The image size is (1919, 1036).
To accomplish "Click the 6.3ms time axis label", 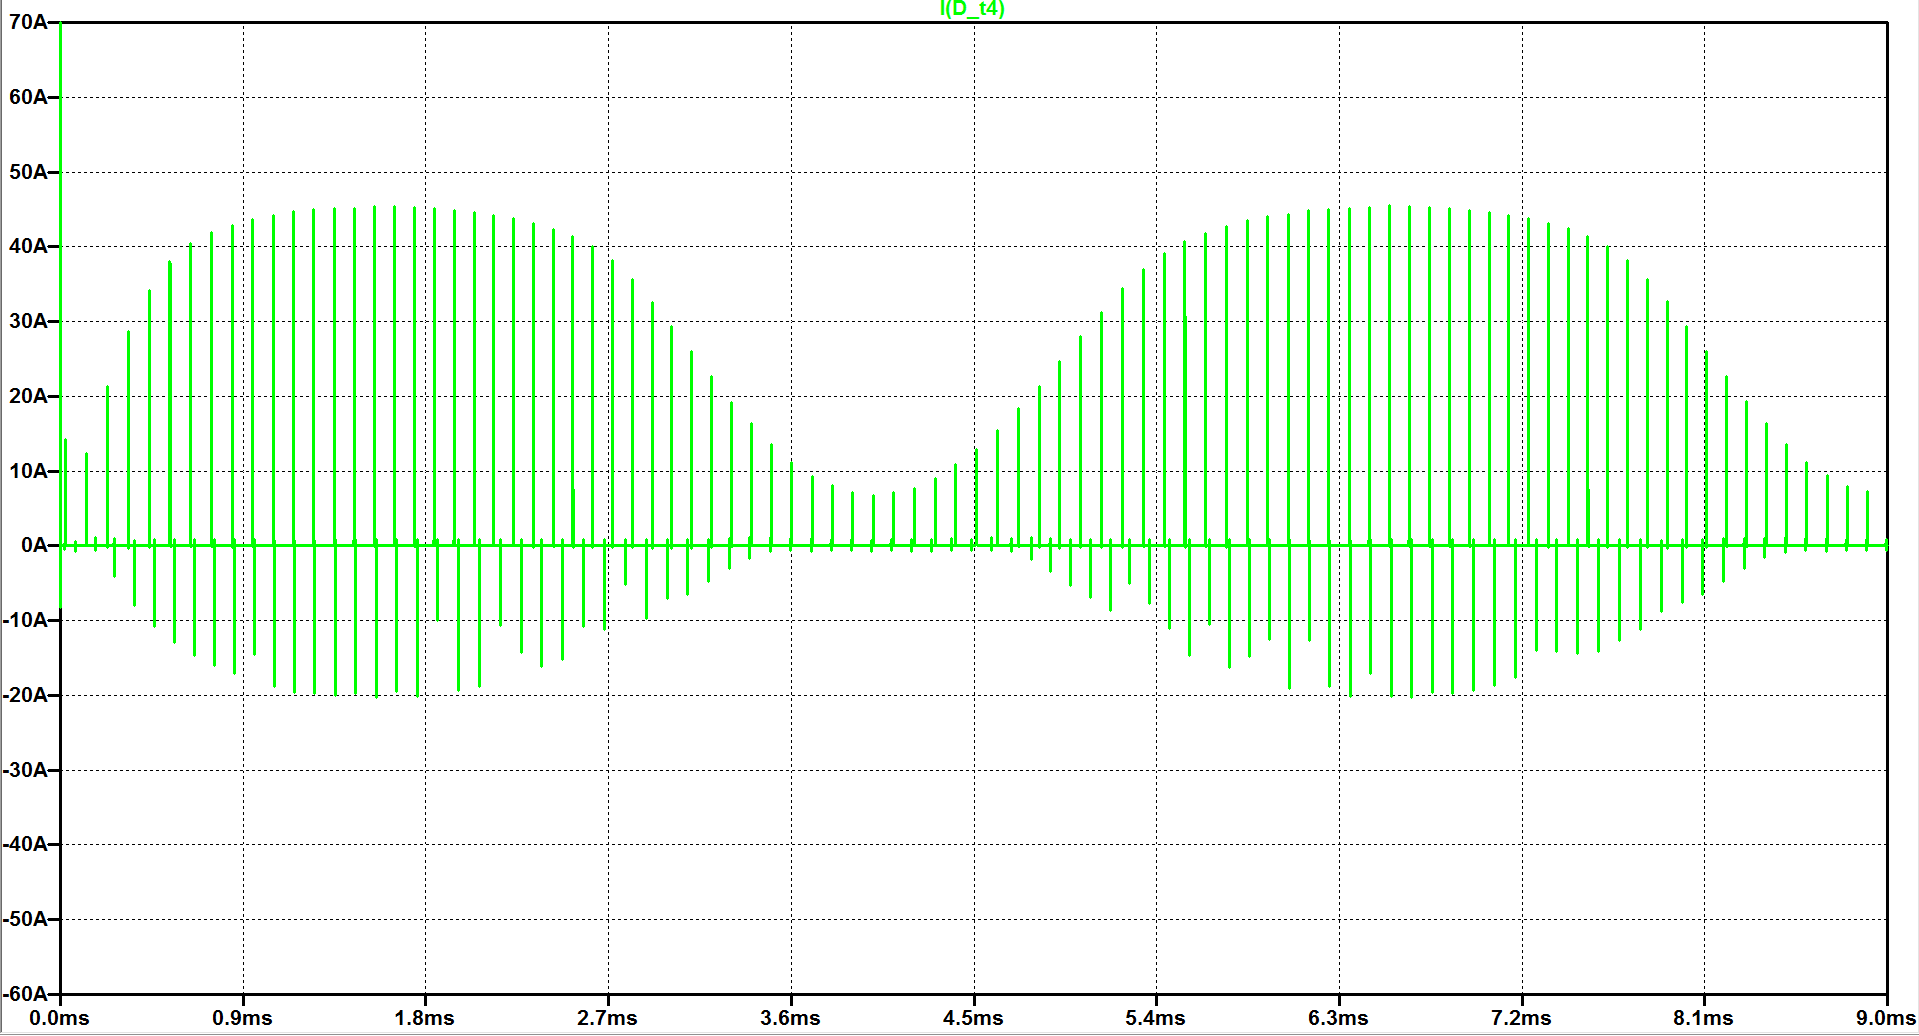I will coord(1338,1018).
